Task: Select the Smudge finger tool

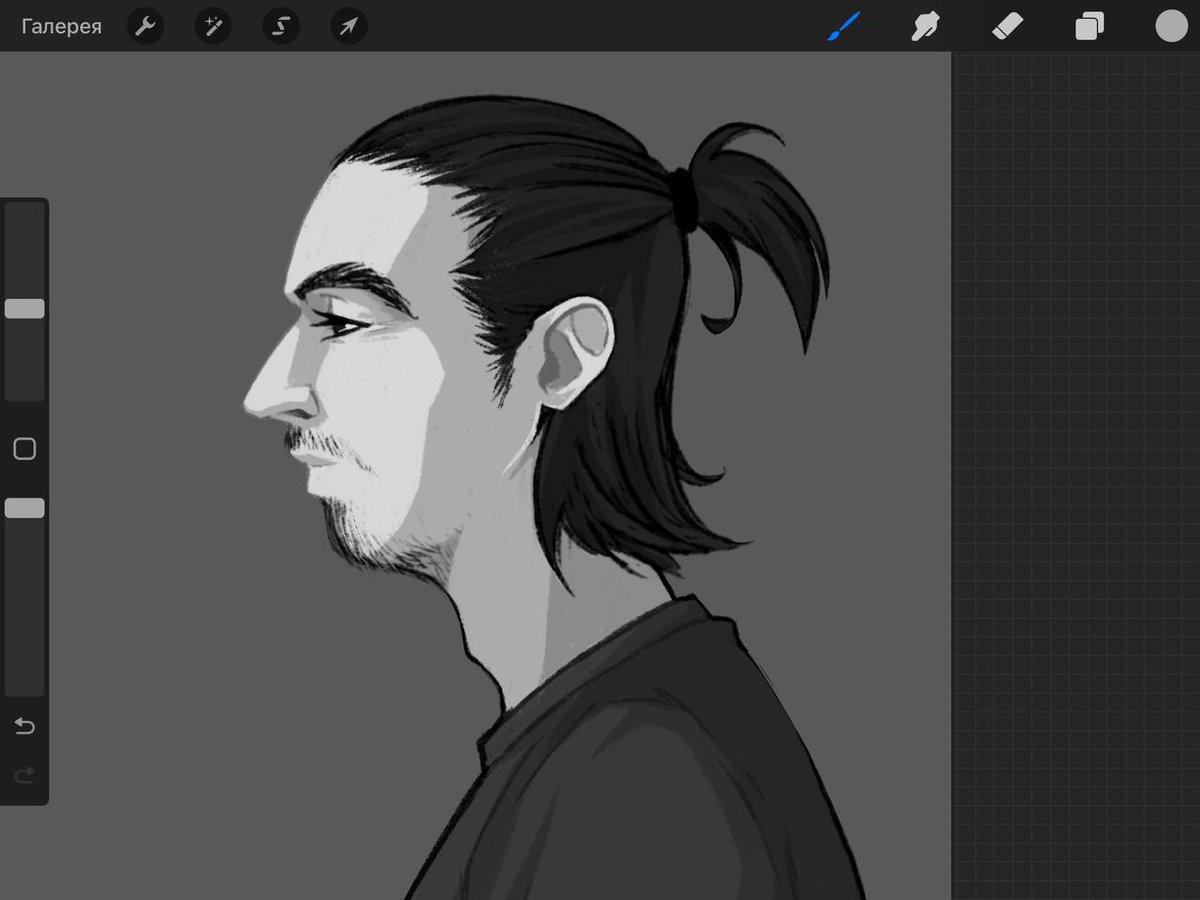Action: coord(925,26)
